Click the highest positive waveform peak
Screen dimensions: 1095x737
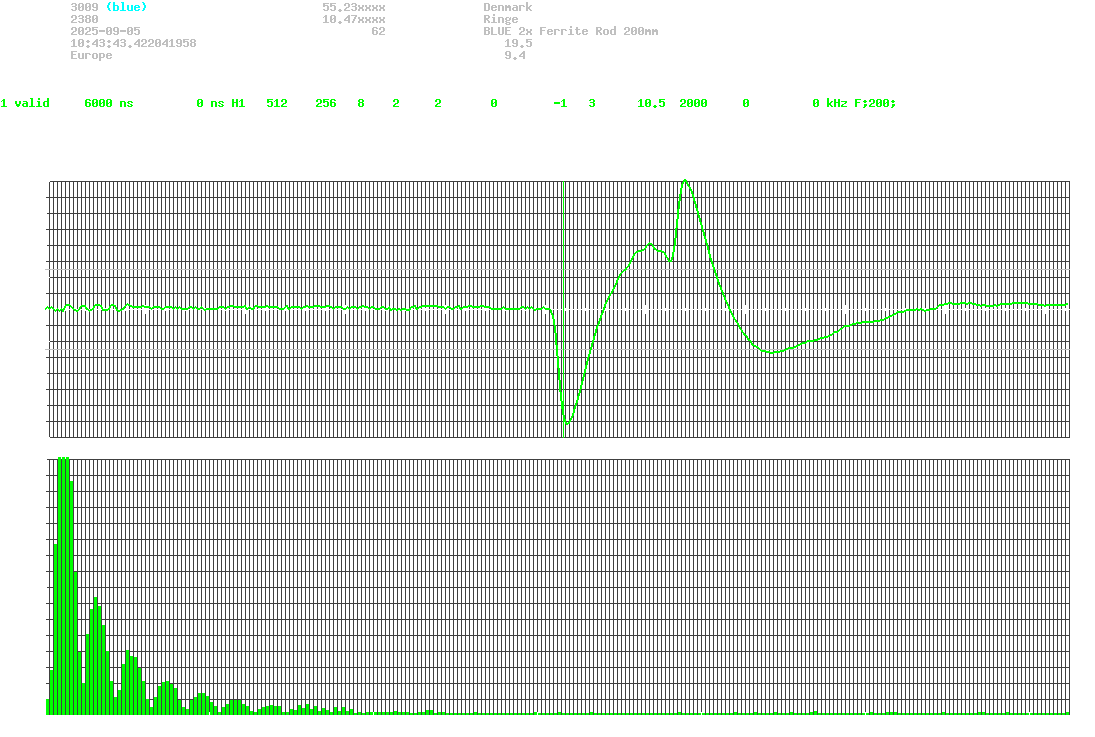[685, 181]
